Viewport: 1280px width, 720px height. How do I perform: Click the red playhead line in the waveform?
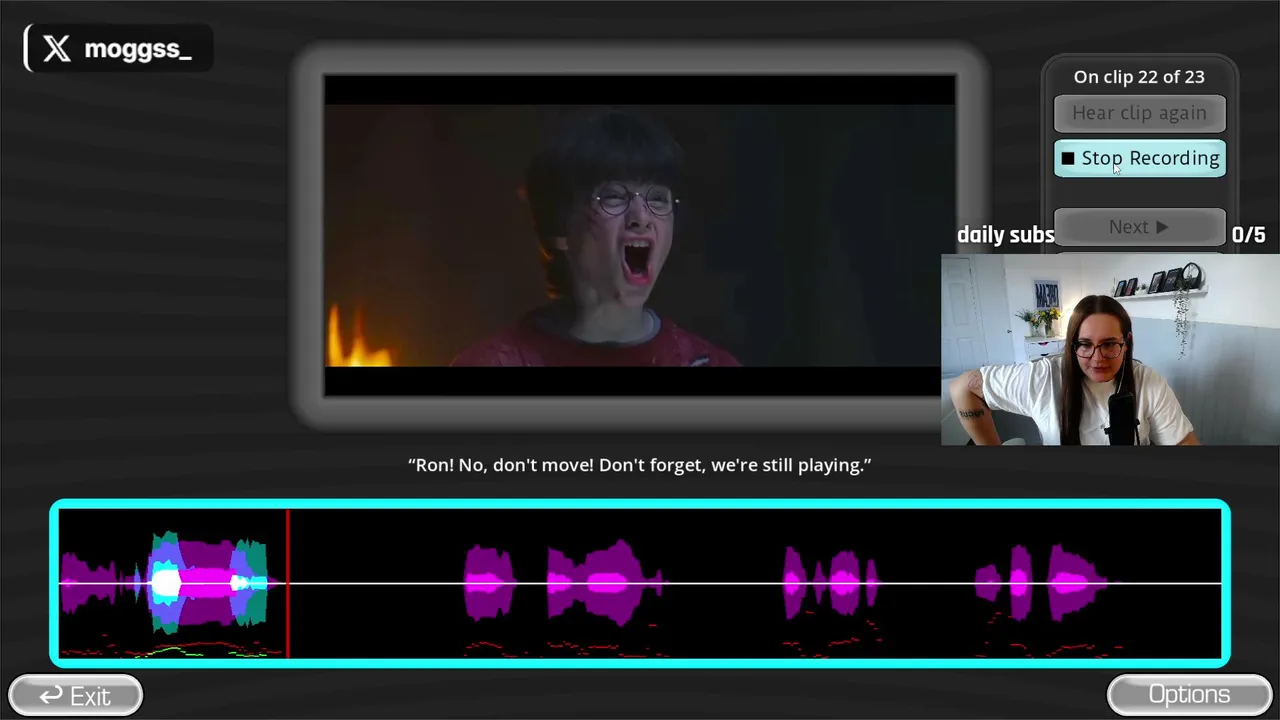(288, 583)
